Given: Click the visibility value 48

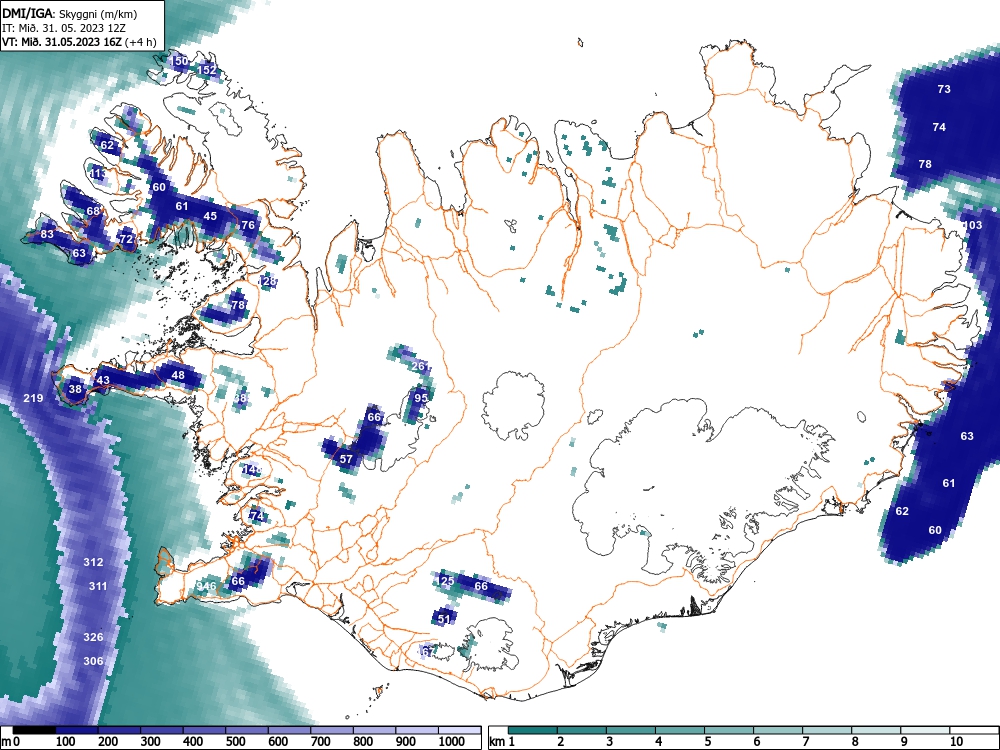Looking at the screenshot, I should click(178, 375).
